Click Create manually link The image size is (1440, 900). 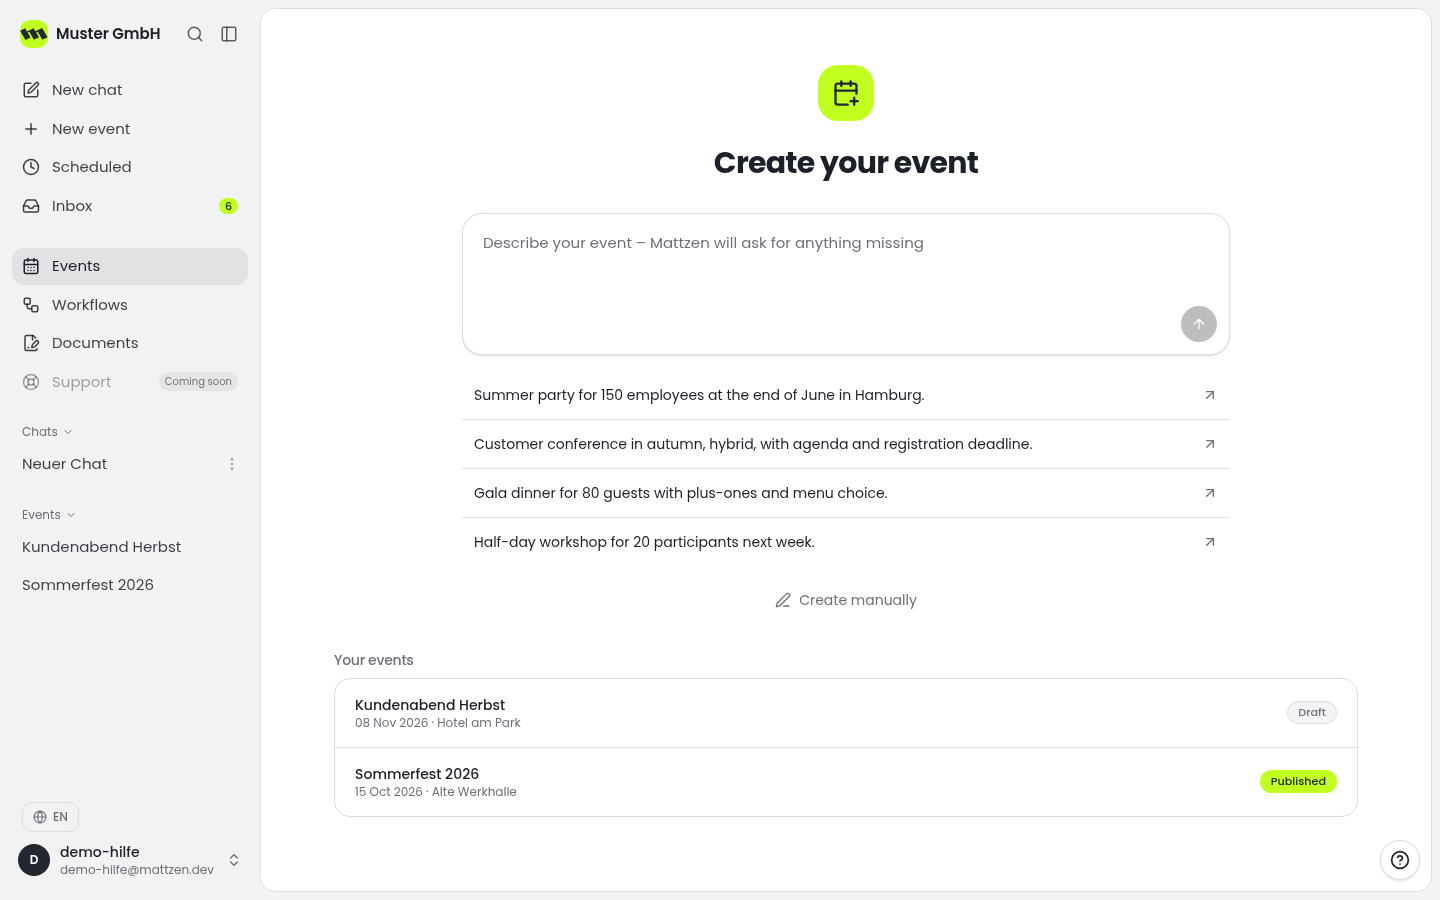coord(846,600)
